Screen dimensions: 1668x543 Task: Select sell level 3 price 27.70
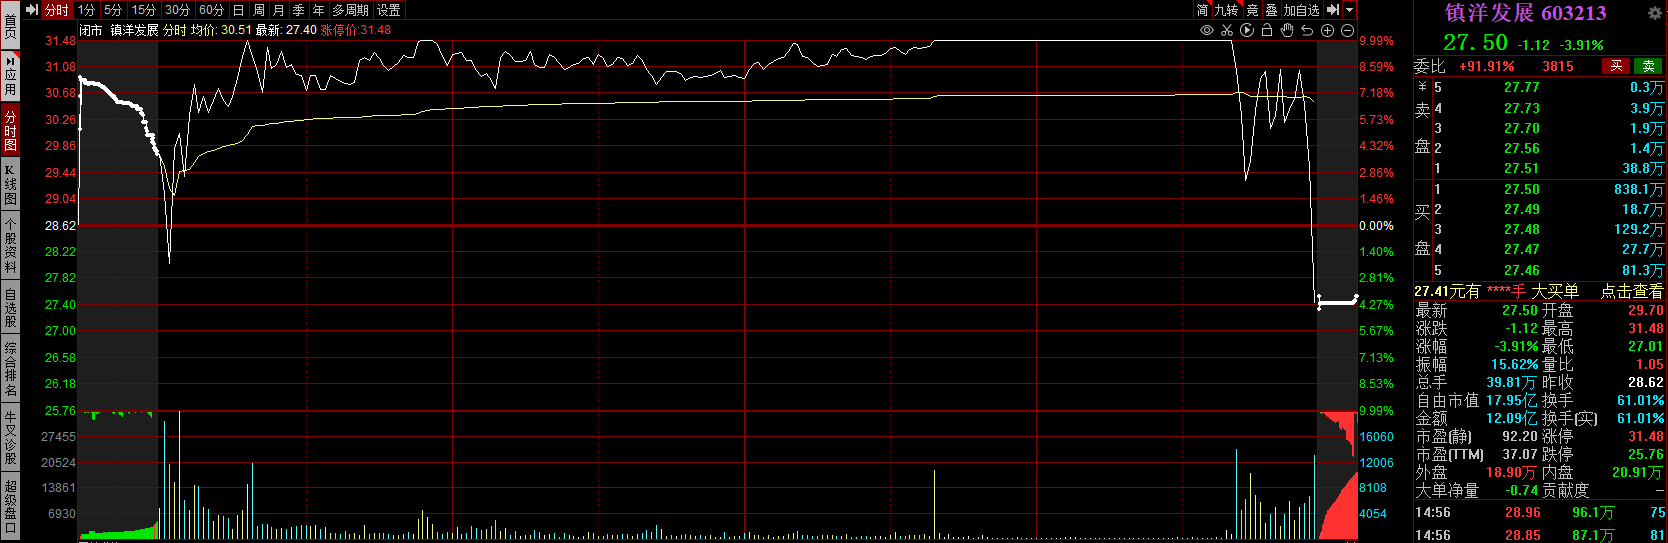coord(1522,128)
